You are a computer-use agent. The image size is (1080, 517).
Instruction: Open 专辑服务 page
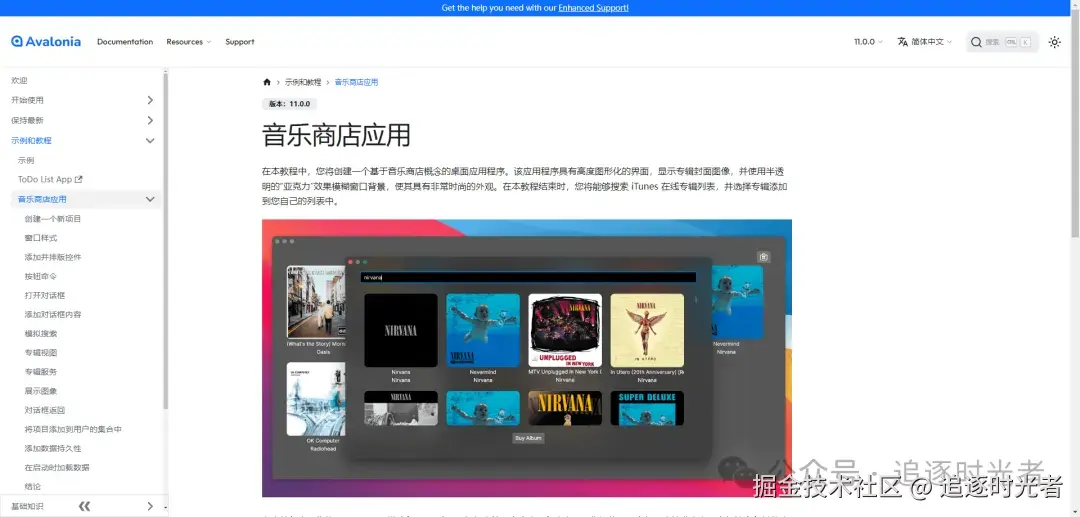coord(41,372)
